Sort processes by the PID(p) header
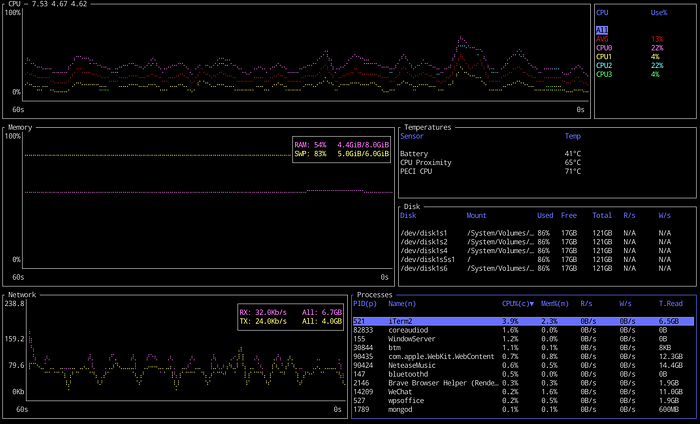Viewport: 700px width, 424px height. pos(365,304)
